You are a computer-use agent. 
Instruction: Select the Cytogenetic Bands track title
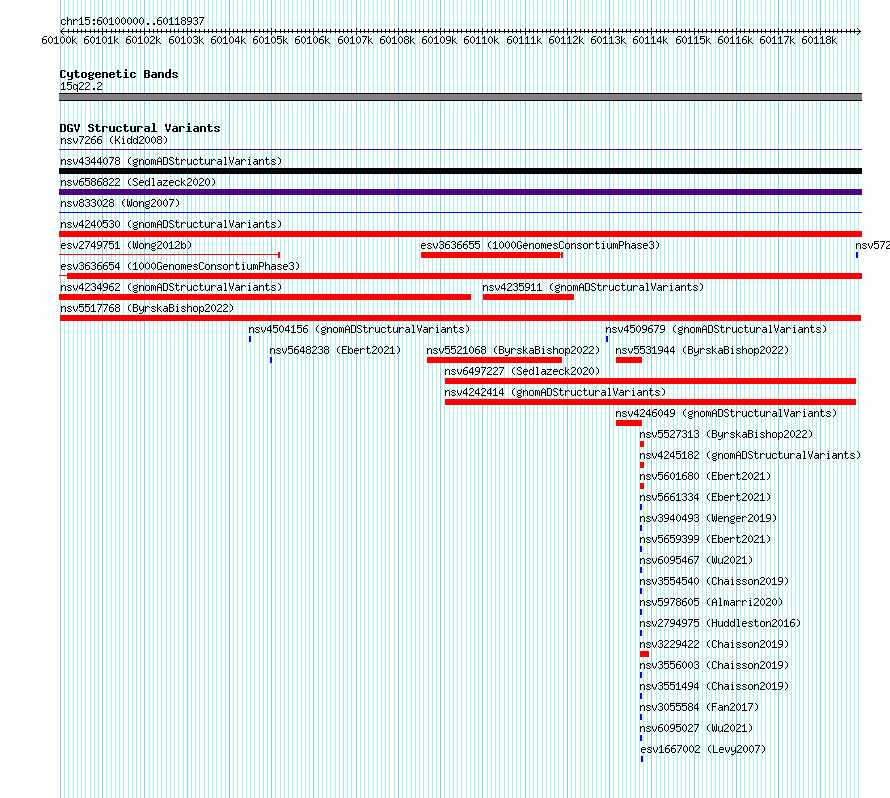[119, 74]
